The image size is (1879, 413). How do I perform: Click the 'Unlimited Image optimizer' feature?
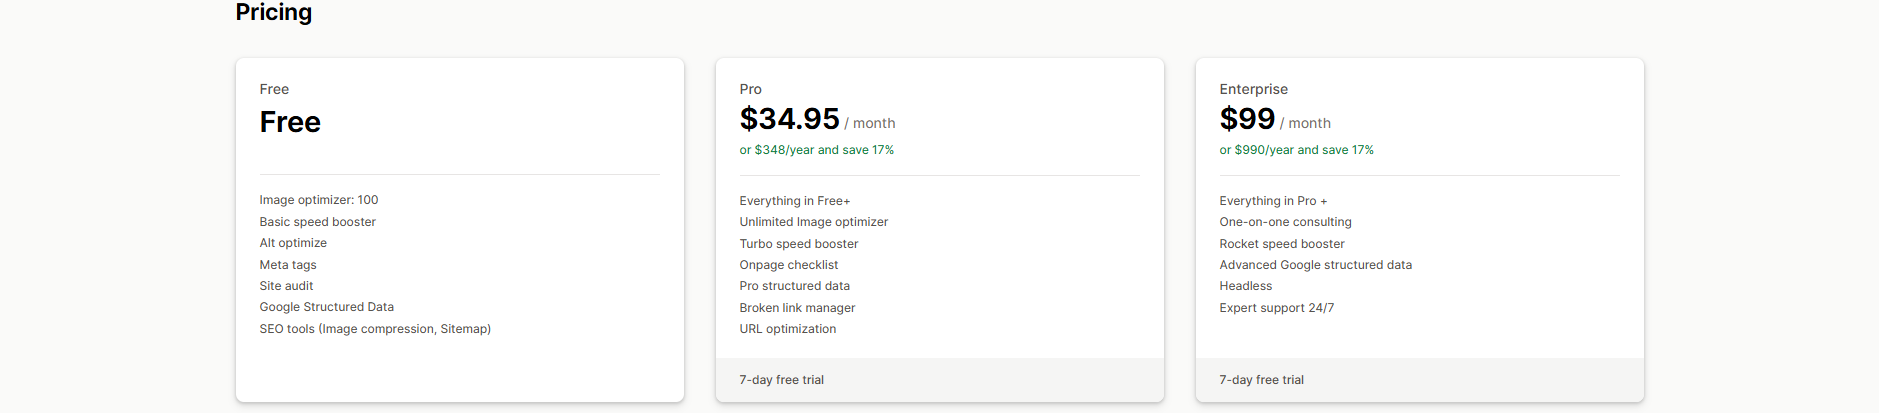[x=813, y=222]
